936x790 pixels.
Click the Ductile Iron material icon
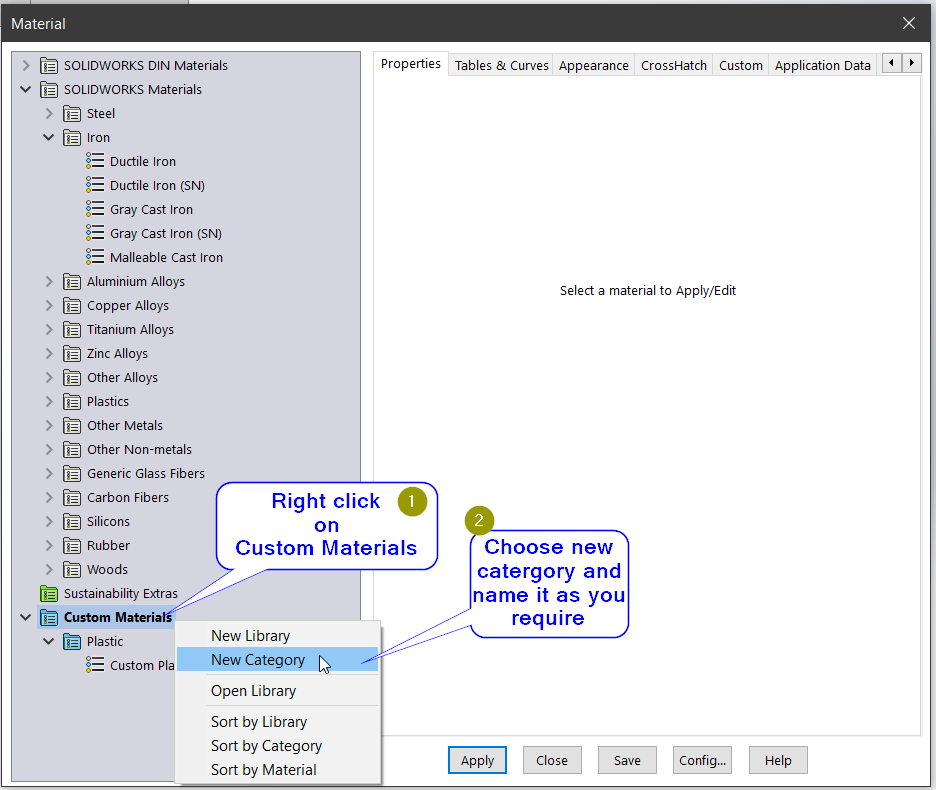click(95, 161)
